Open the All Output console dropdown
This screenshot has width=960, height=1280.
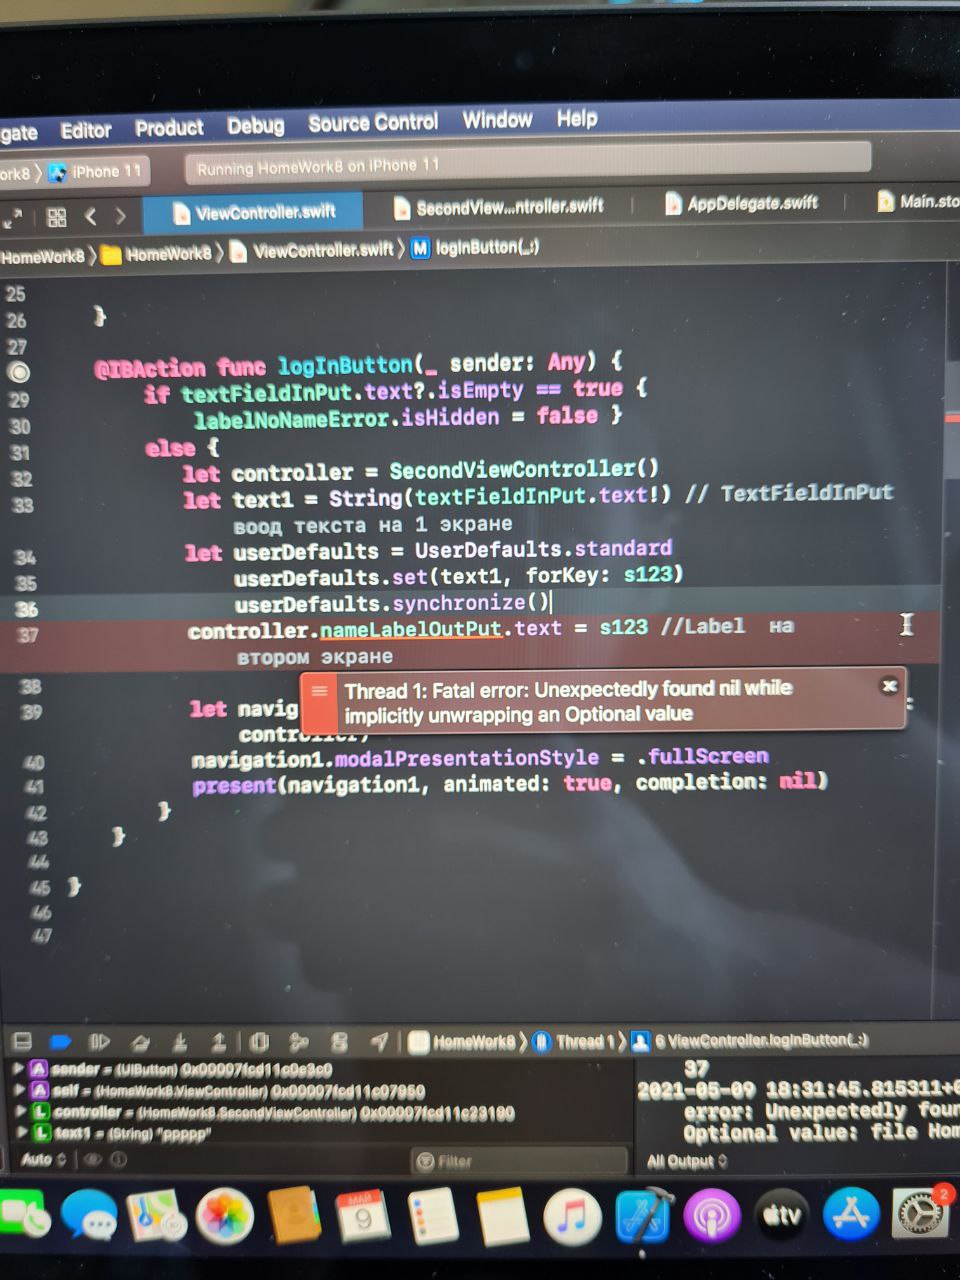click(x=687, y=1161)
